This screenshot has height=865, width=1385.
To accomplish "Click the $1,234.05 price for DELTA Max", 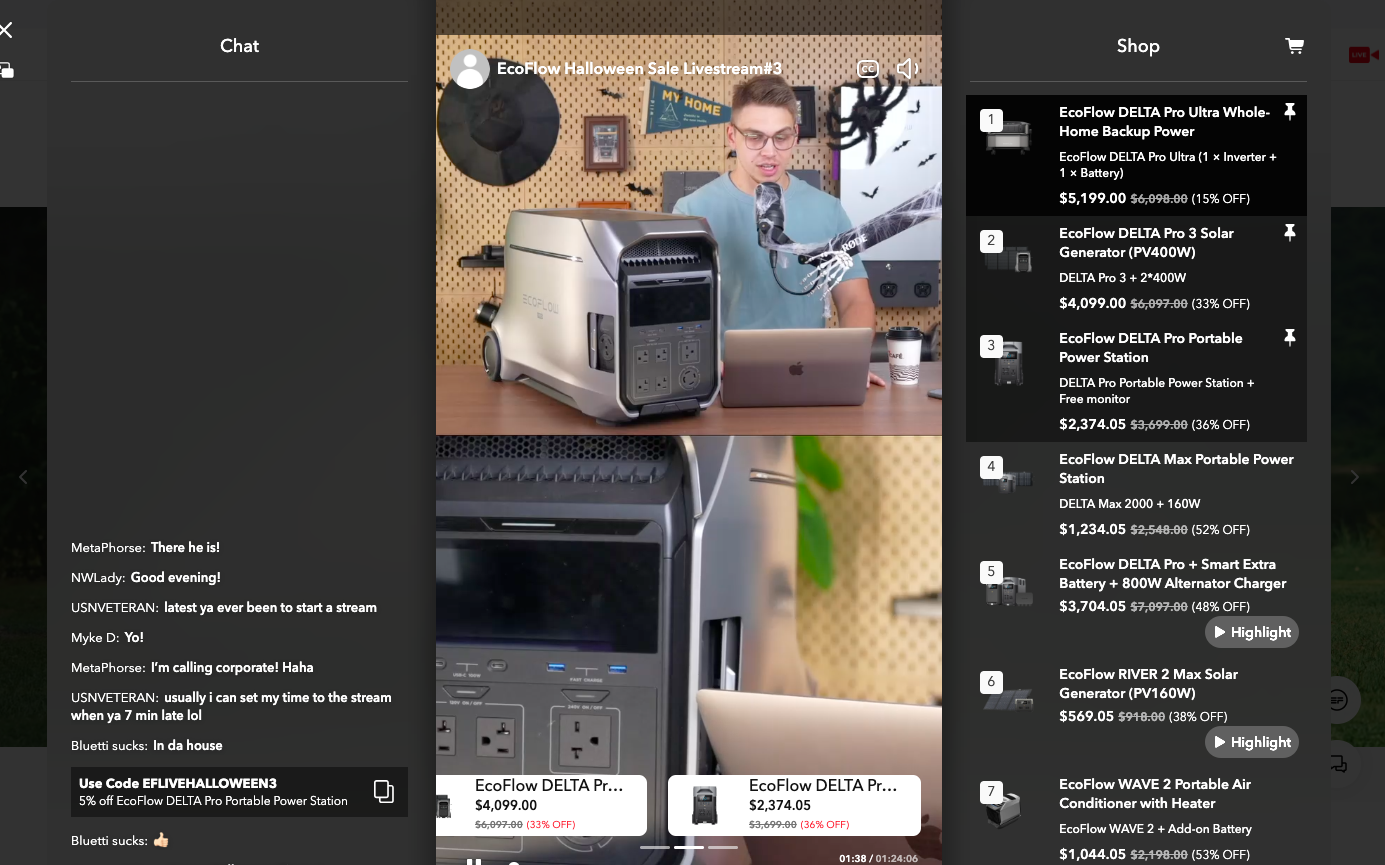I will coord(1092,529).
